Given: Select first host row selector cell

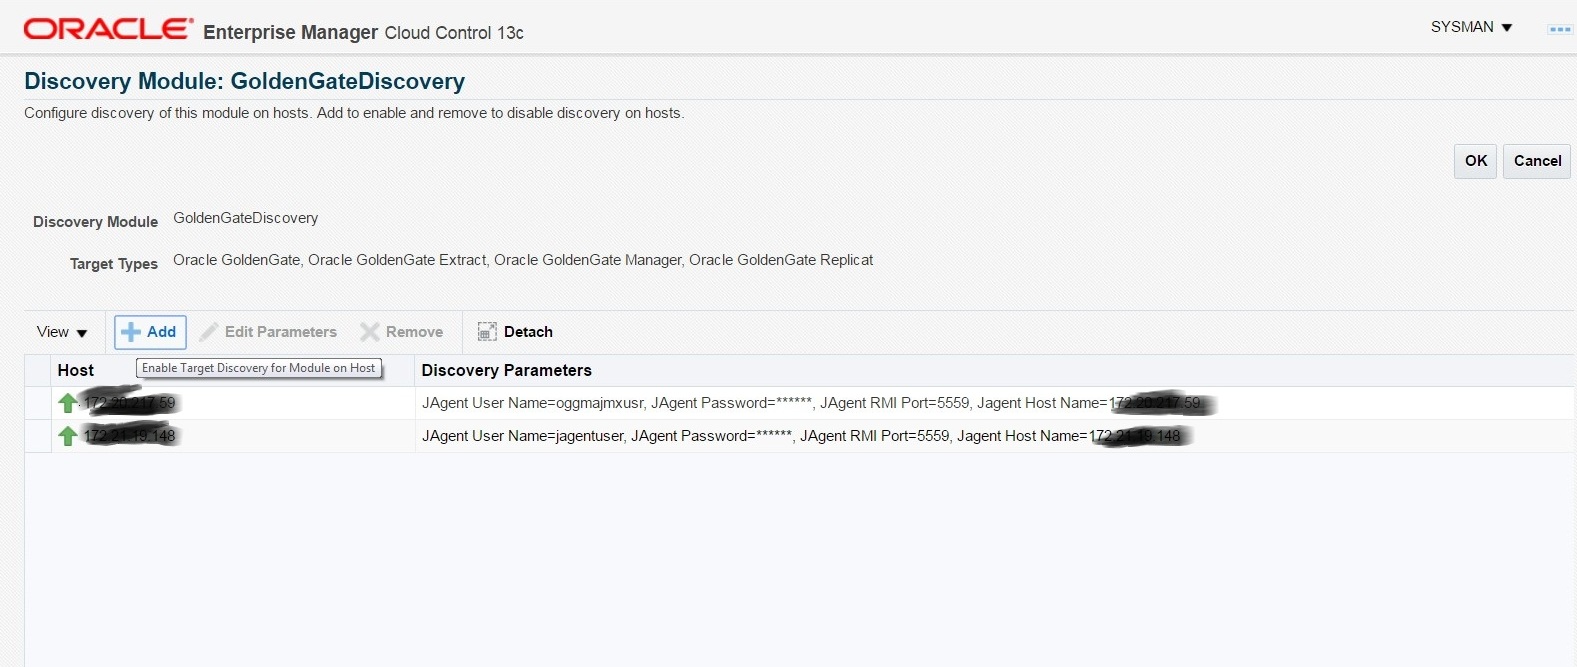Looking at the screenshot, I should [x=38, y=403].
